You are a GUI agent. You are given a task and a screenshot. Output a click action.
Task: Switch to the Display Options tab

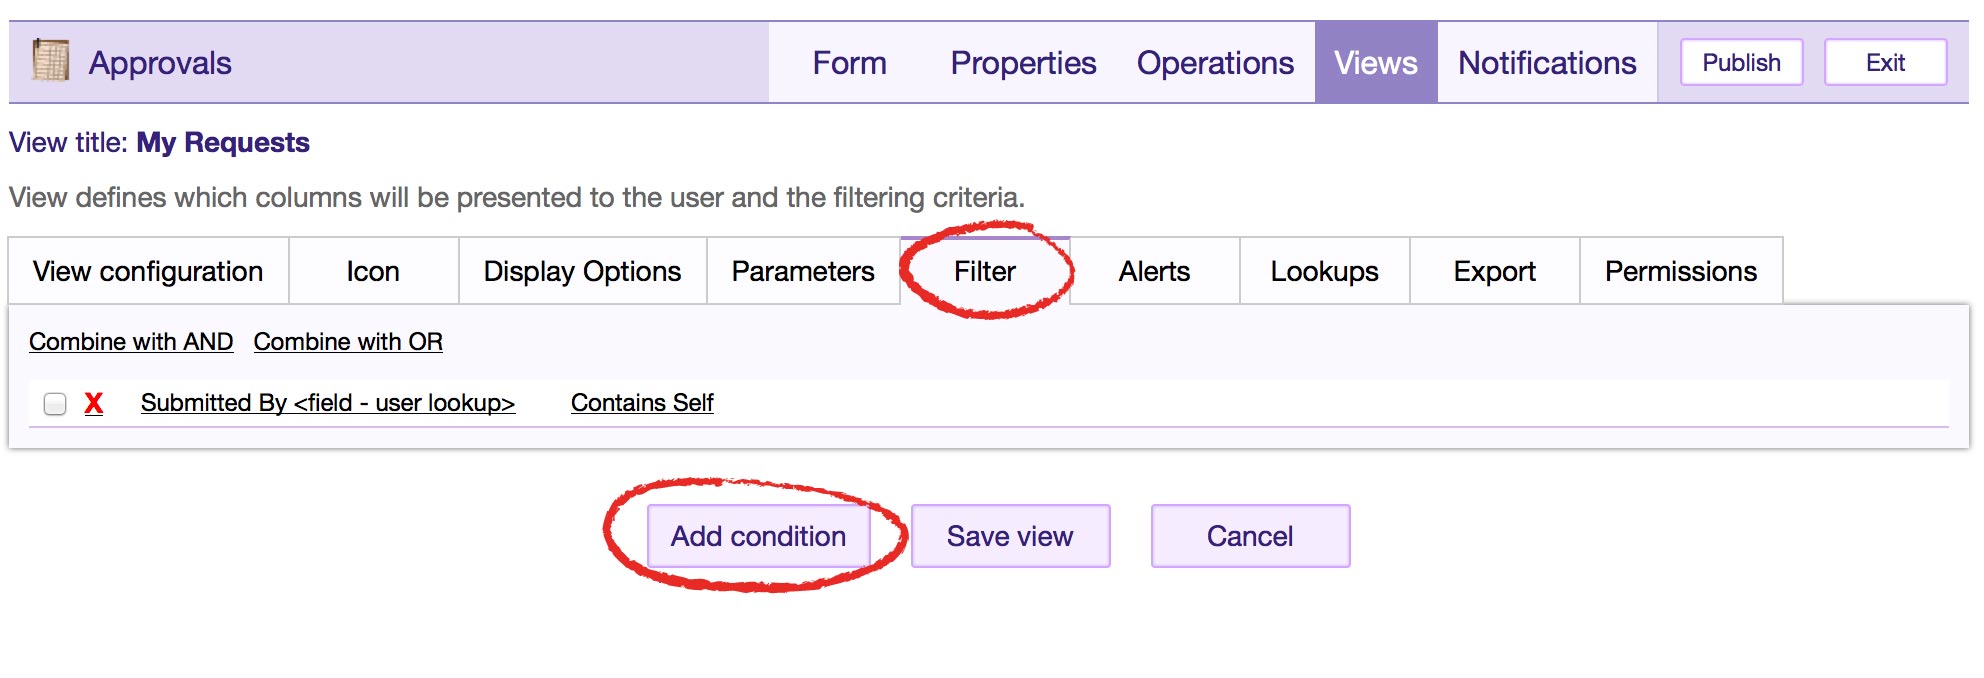point(582,271)
